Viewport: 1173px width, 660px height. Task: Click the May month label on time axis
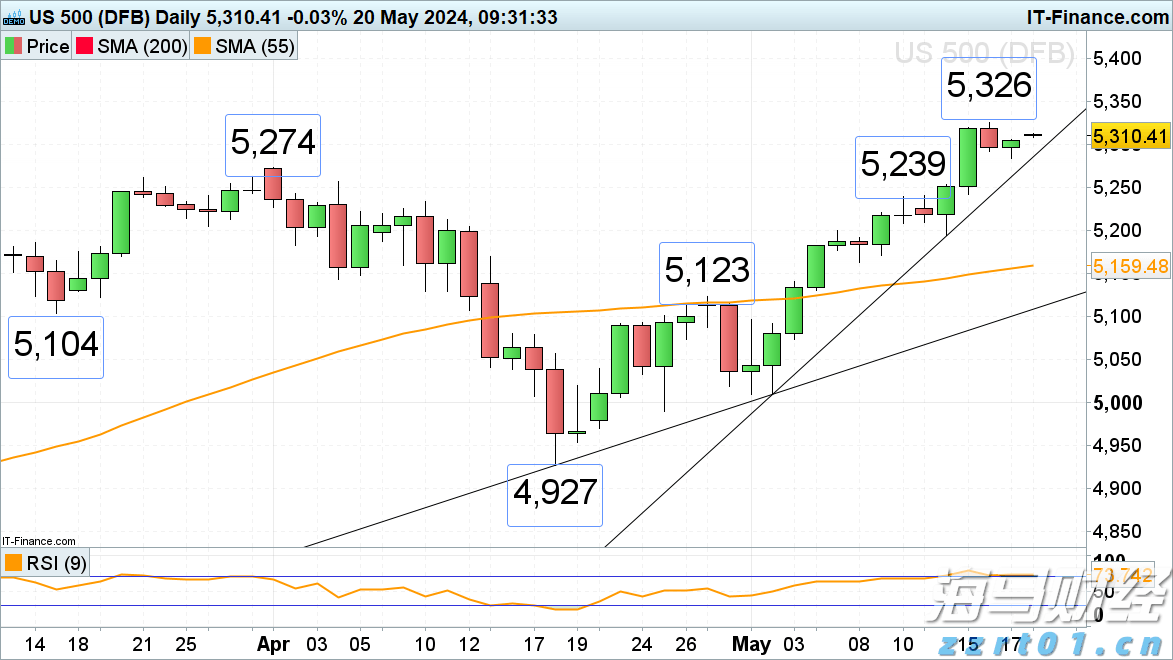(x=752, y=643)
